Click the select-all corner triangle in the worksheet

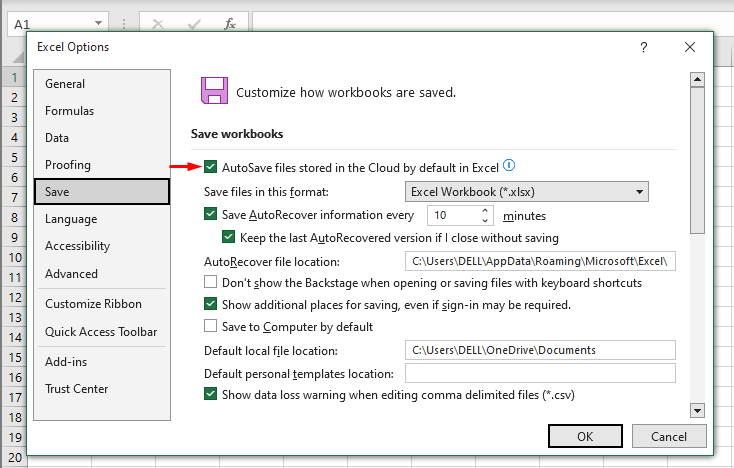click(18, 58)
